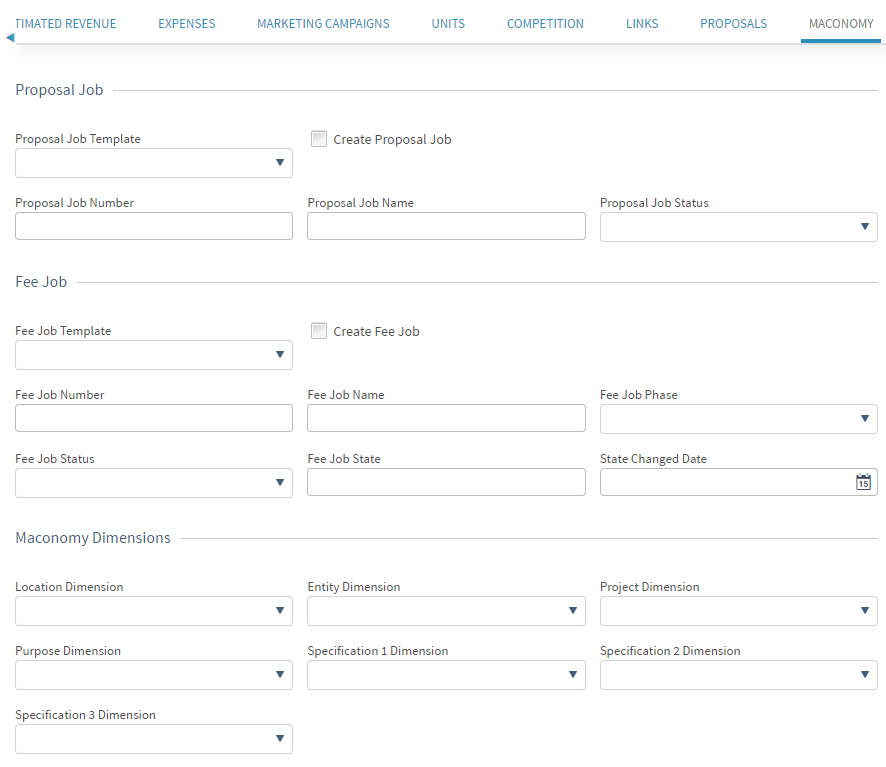Image resolution: width=886 pixels, height=767 pixels.
Task: Open the Competition tab
Action: pos(545,24)
